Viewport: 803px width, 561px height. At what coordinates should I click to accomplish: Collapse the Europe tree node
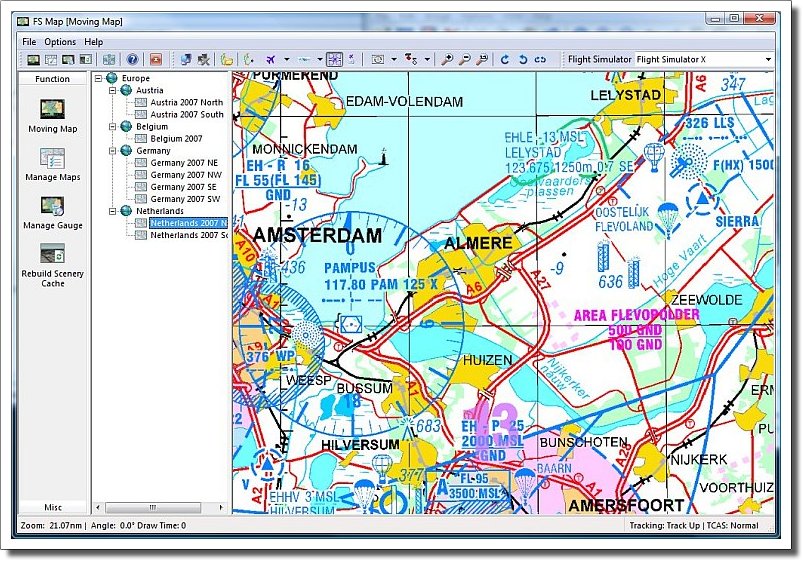[99, 78]
